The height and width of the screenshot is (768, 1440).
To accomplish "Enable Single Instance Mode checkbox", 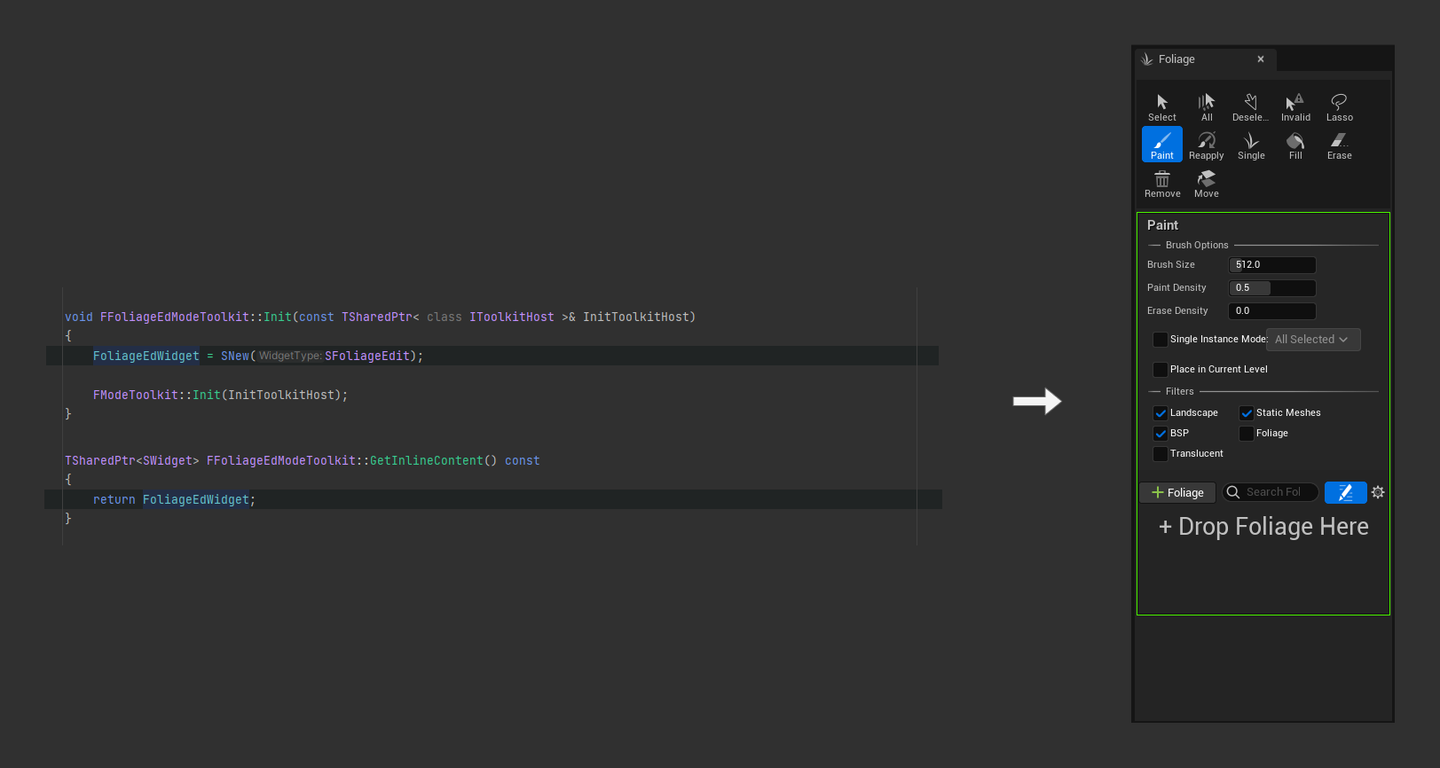I will click(1160, 340).
